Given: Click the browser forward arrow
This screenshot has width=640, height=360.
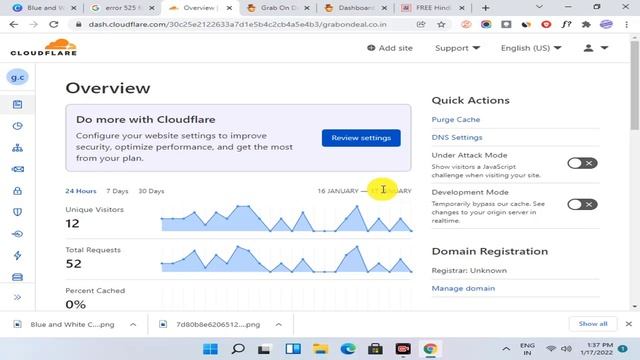Looking at the screenshot, I should pos(34,24).
